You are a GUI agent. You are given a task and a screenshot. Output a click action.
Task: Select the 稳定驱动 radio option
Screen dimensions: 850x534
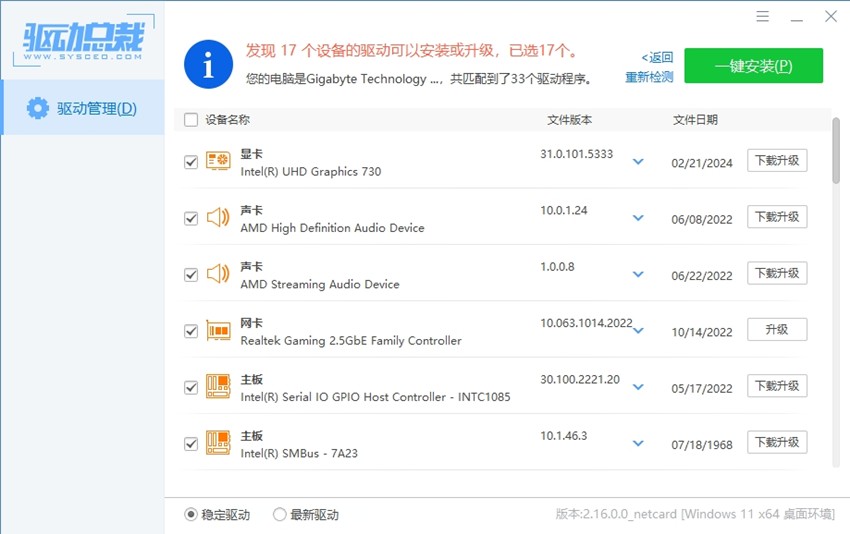tap(191, 514)
